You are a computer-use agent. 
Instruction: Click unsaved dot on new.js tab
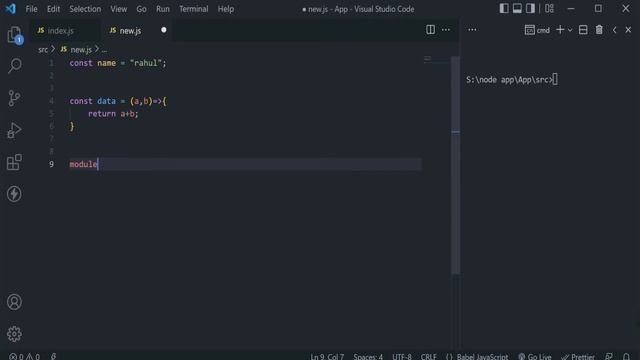(164, 30)
